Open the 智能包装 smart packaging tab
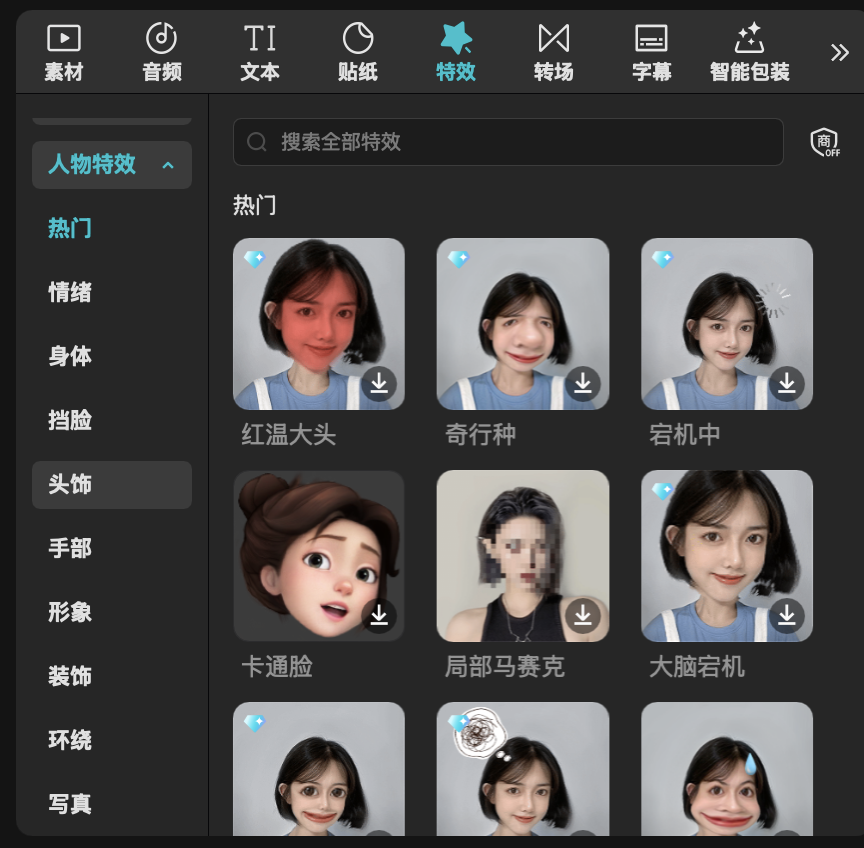 (749, 53)
